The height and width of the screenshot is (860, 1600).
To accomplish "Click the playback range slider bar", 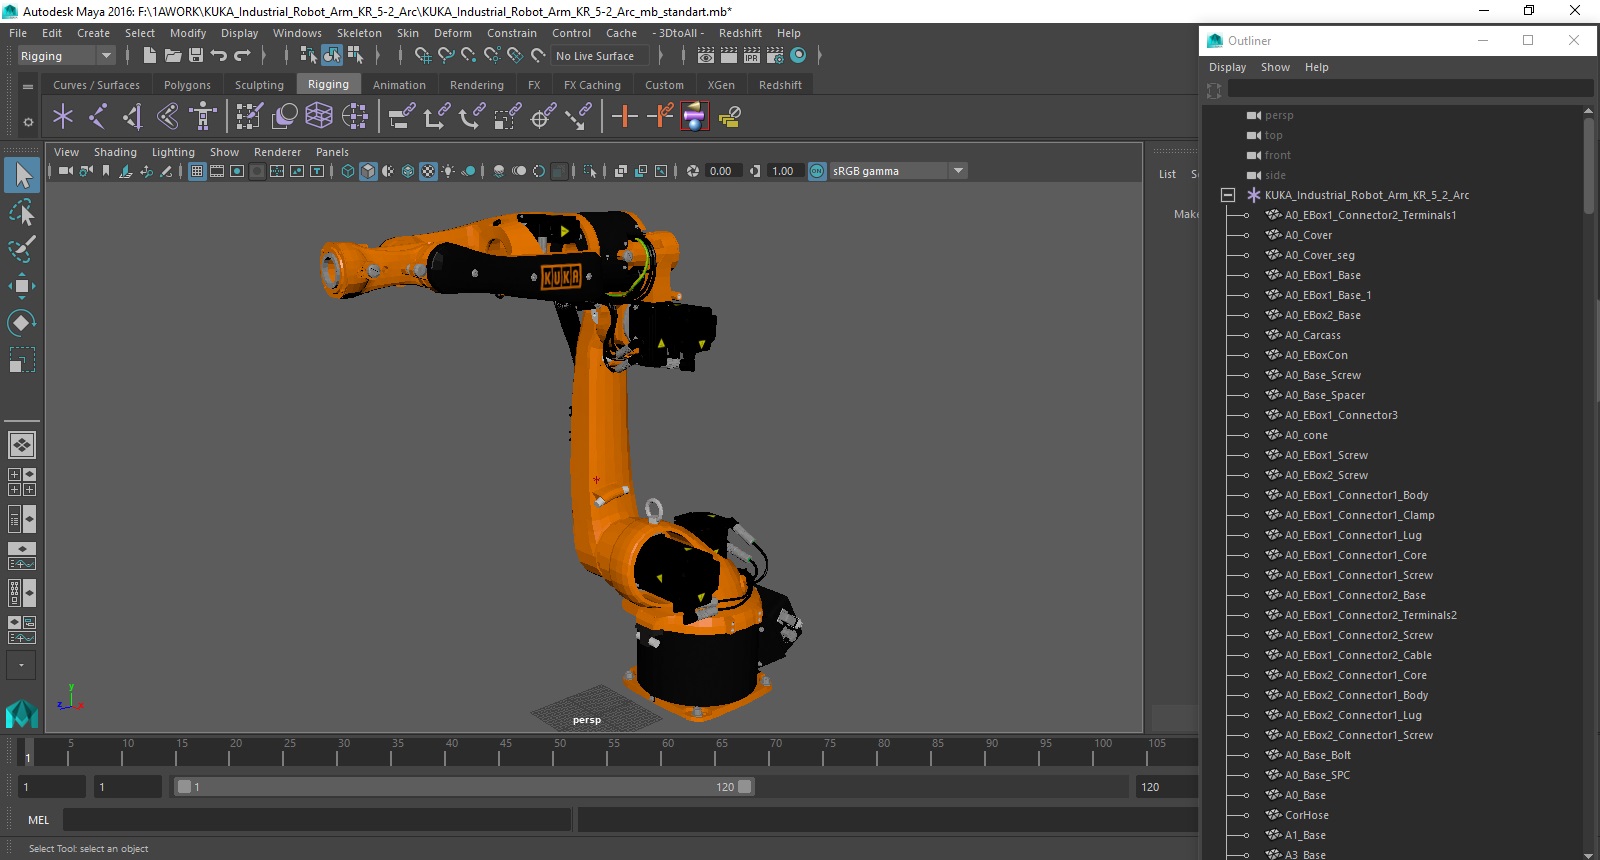I will 464,787.
